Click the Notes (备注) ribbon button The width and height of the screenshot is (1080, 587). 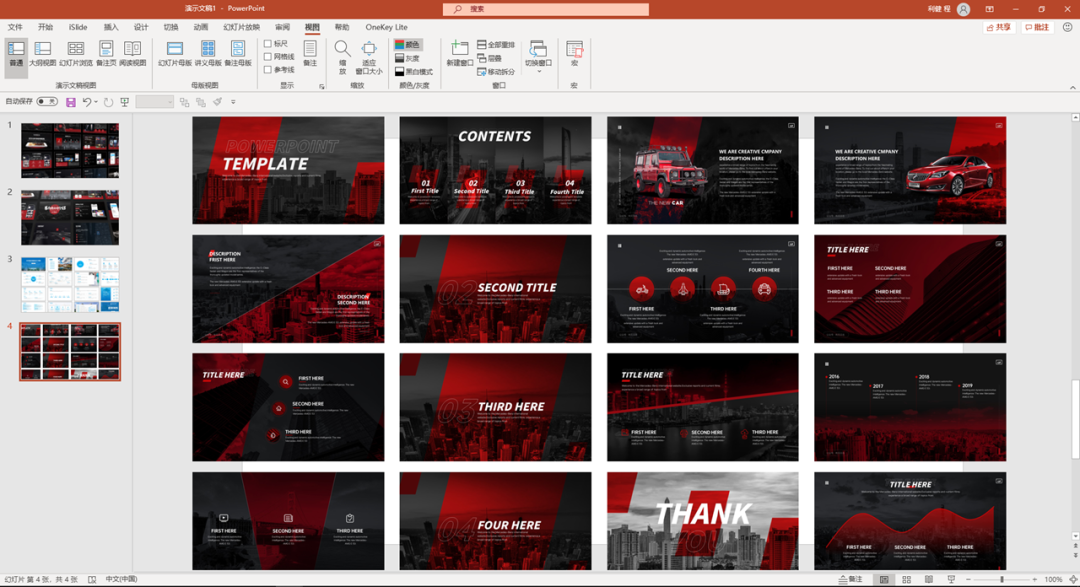[x=310, y=54]
